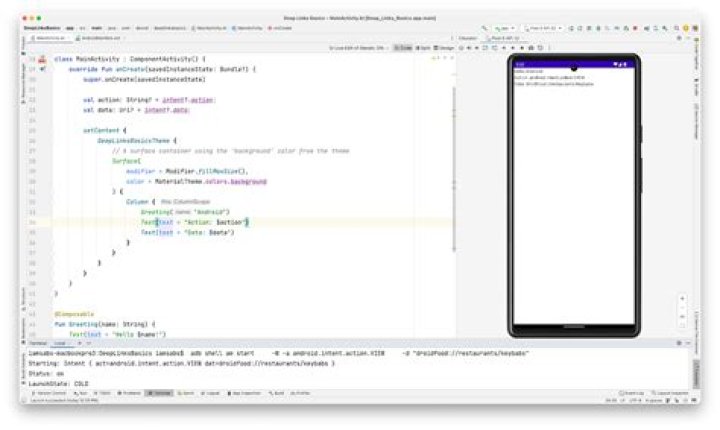The width and height of the screenshot is (720, 430).
Task: Hide the terminal tool window
Action: (x=688, y=343)
